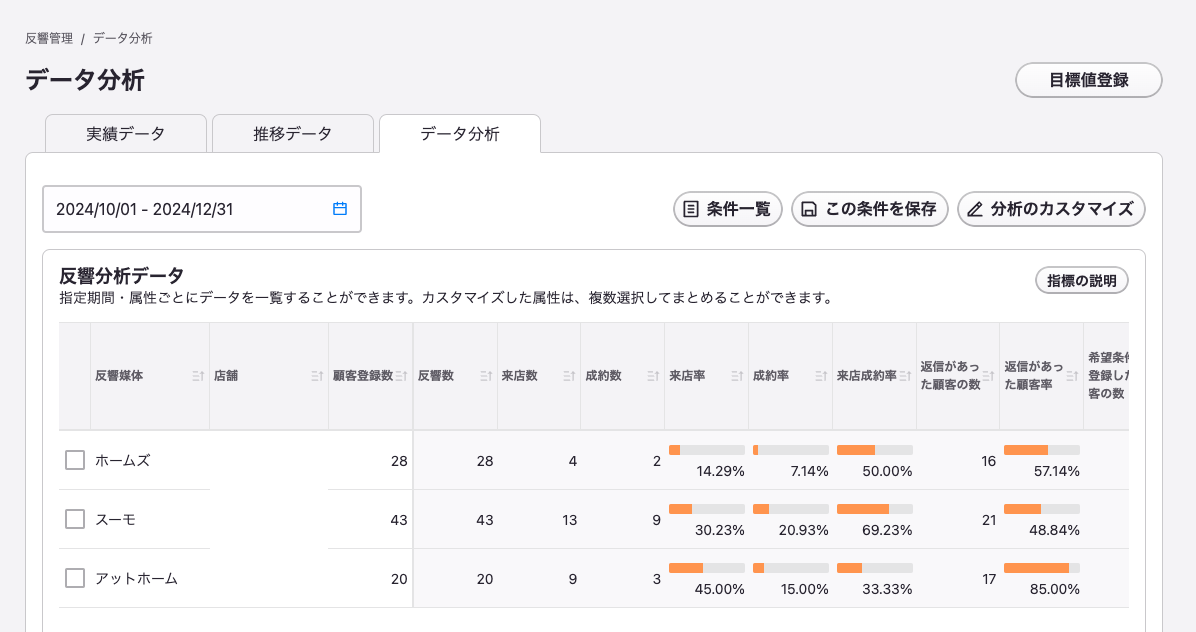This screenshot has width=1196, height=632.
Task: Click データ分析 breadcrumb text
Action: tap(123, 38)
